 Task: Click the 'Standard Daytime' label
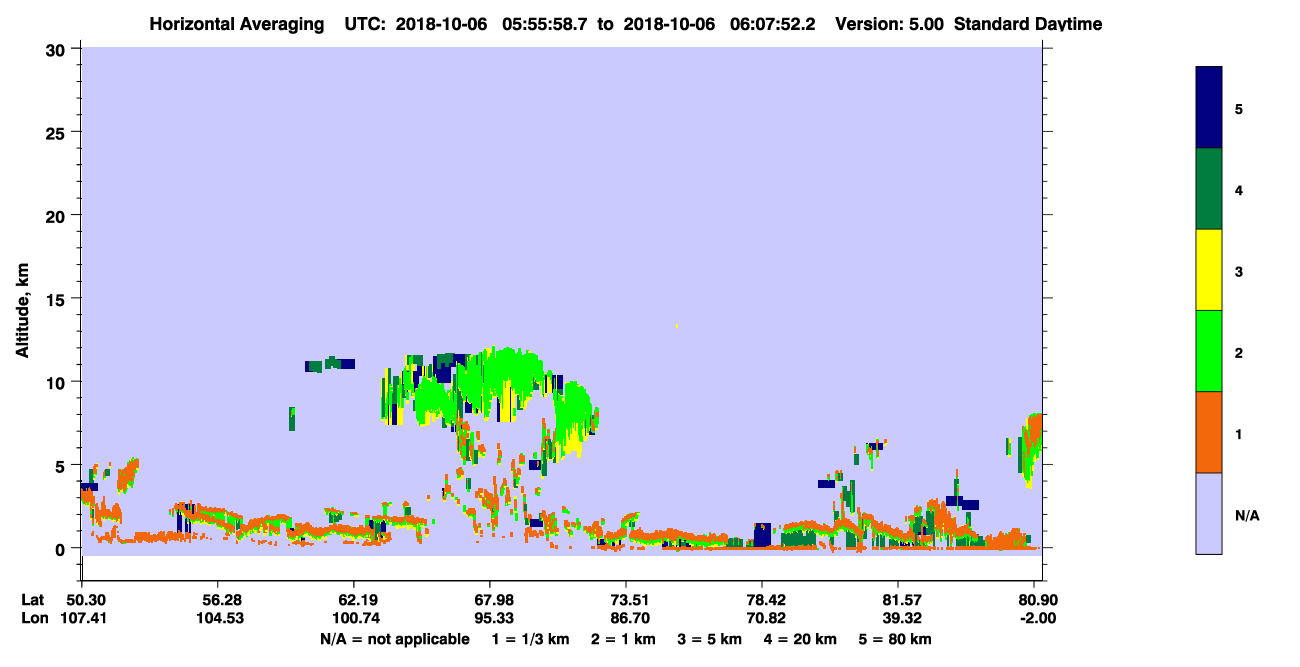click(1028, 24)
